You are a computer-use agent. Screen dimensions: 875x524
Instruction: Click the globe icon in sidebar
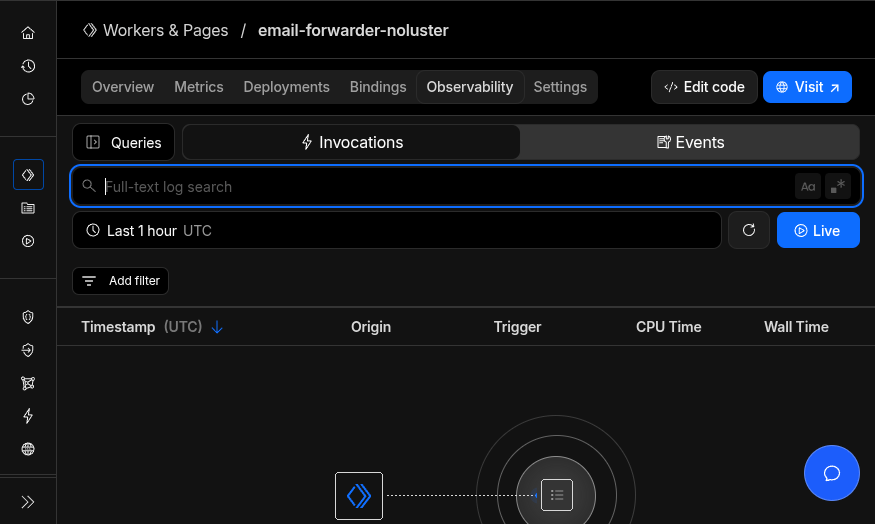click(28, 449)
